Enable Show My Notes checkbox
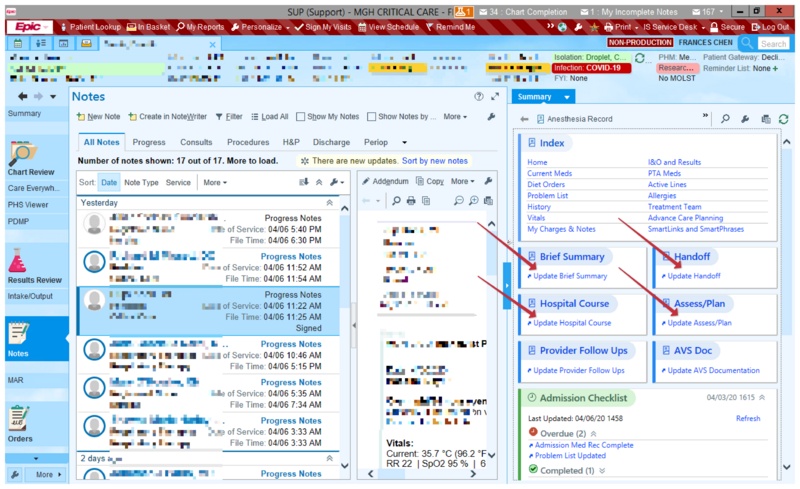This screenshot has height=489, width=800. pyautogui.click(x=301, y=116)
